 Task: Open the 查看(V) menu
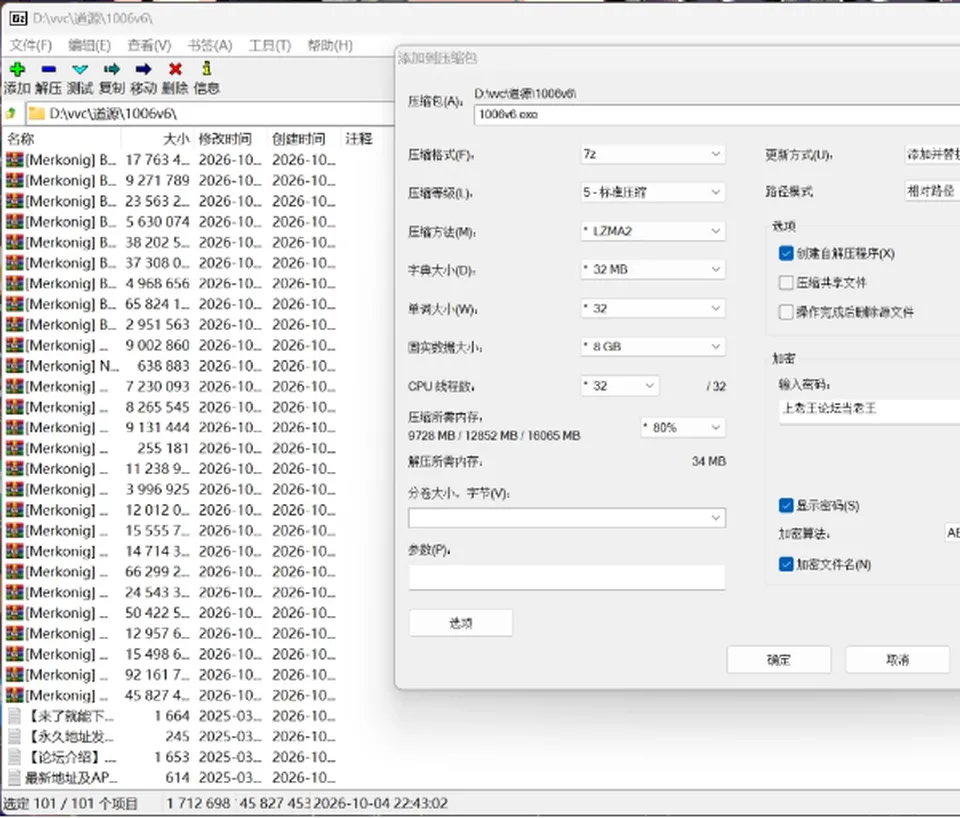(x=149, y=45)
